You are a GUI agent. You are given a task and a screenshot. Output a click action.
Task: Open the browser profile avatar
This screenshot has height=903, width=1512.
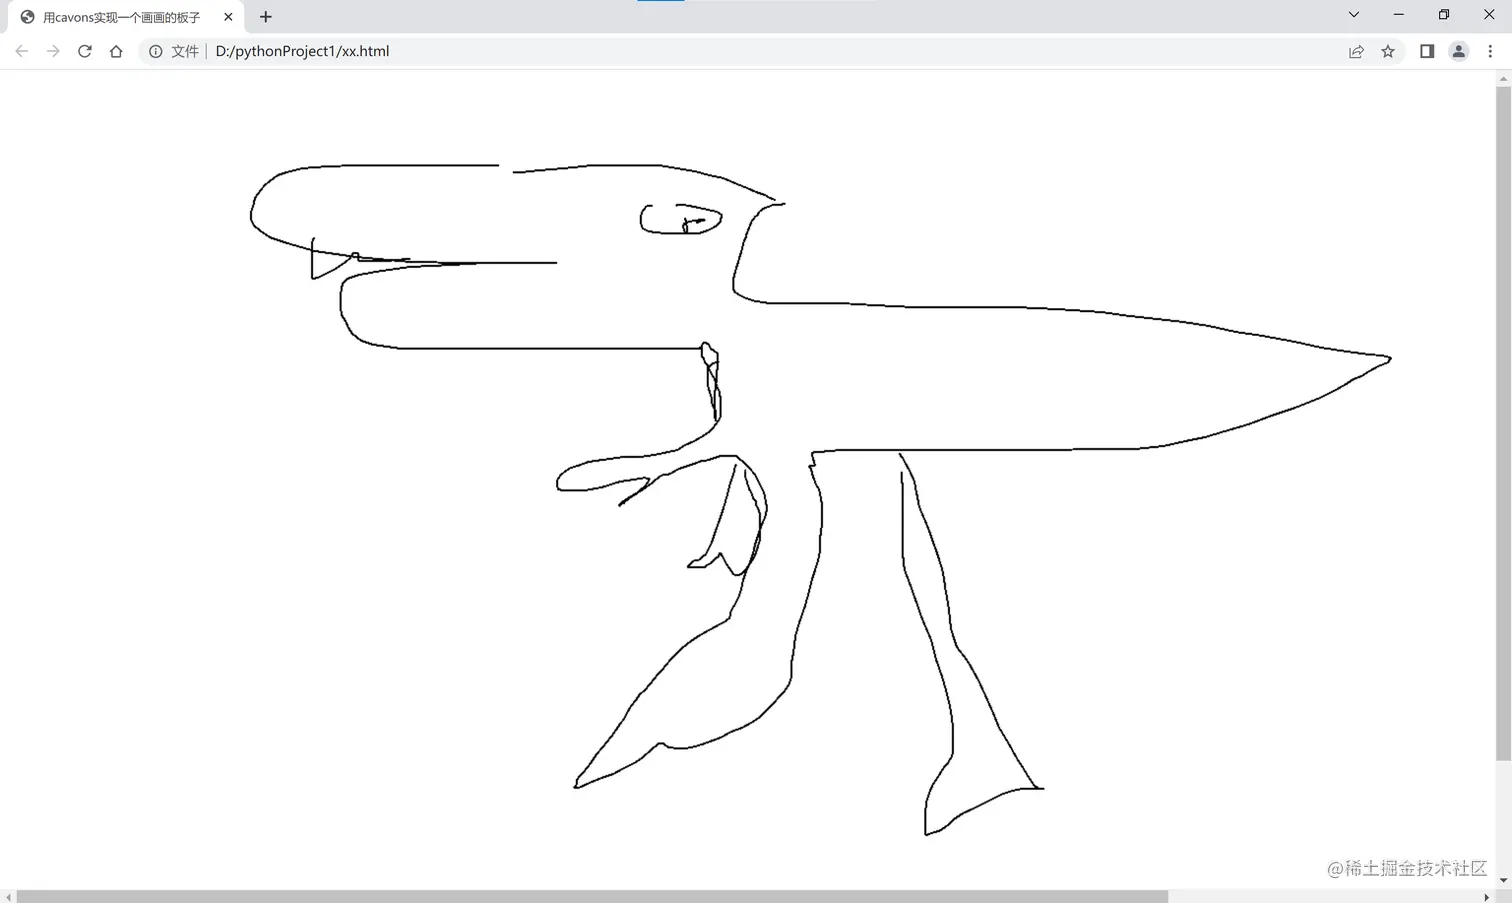[1458, 51]
